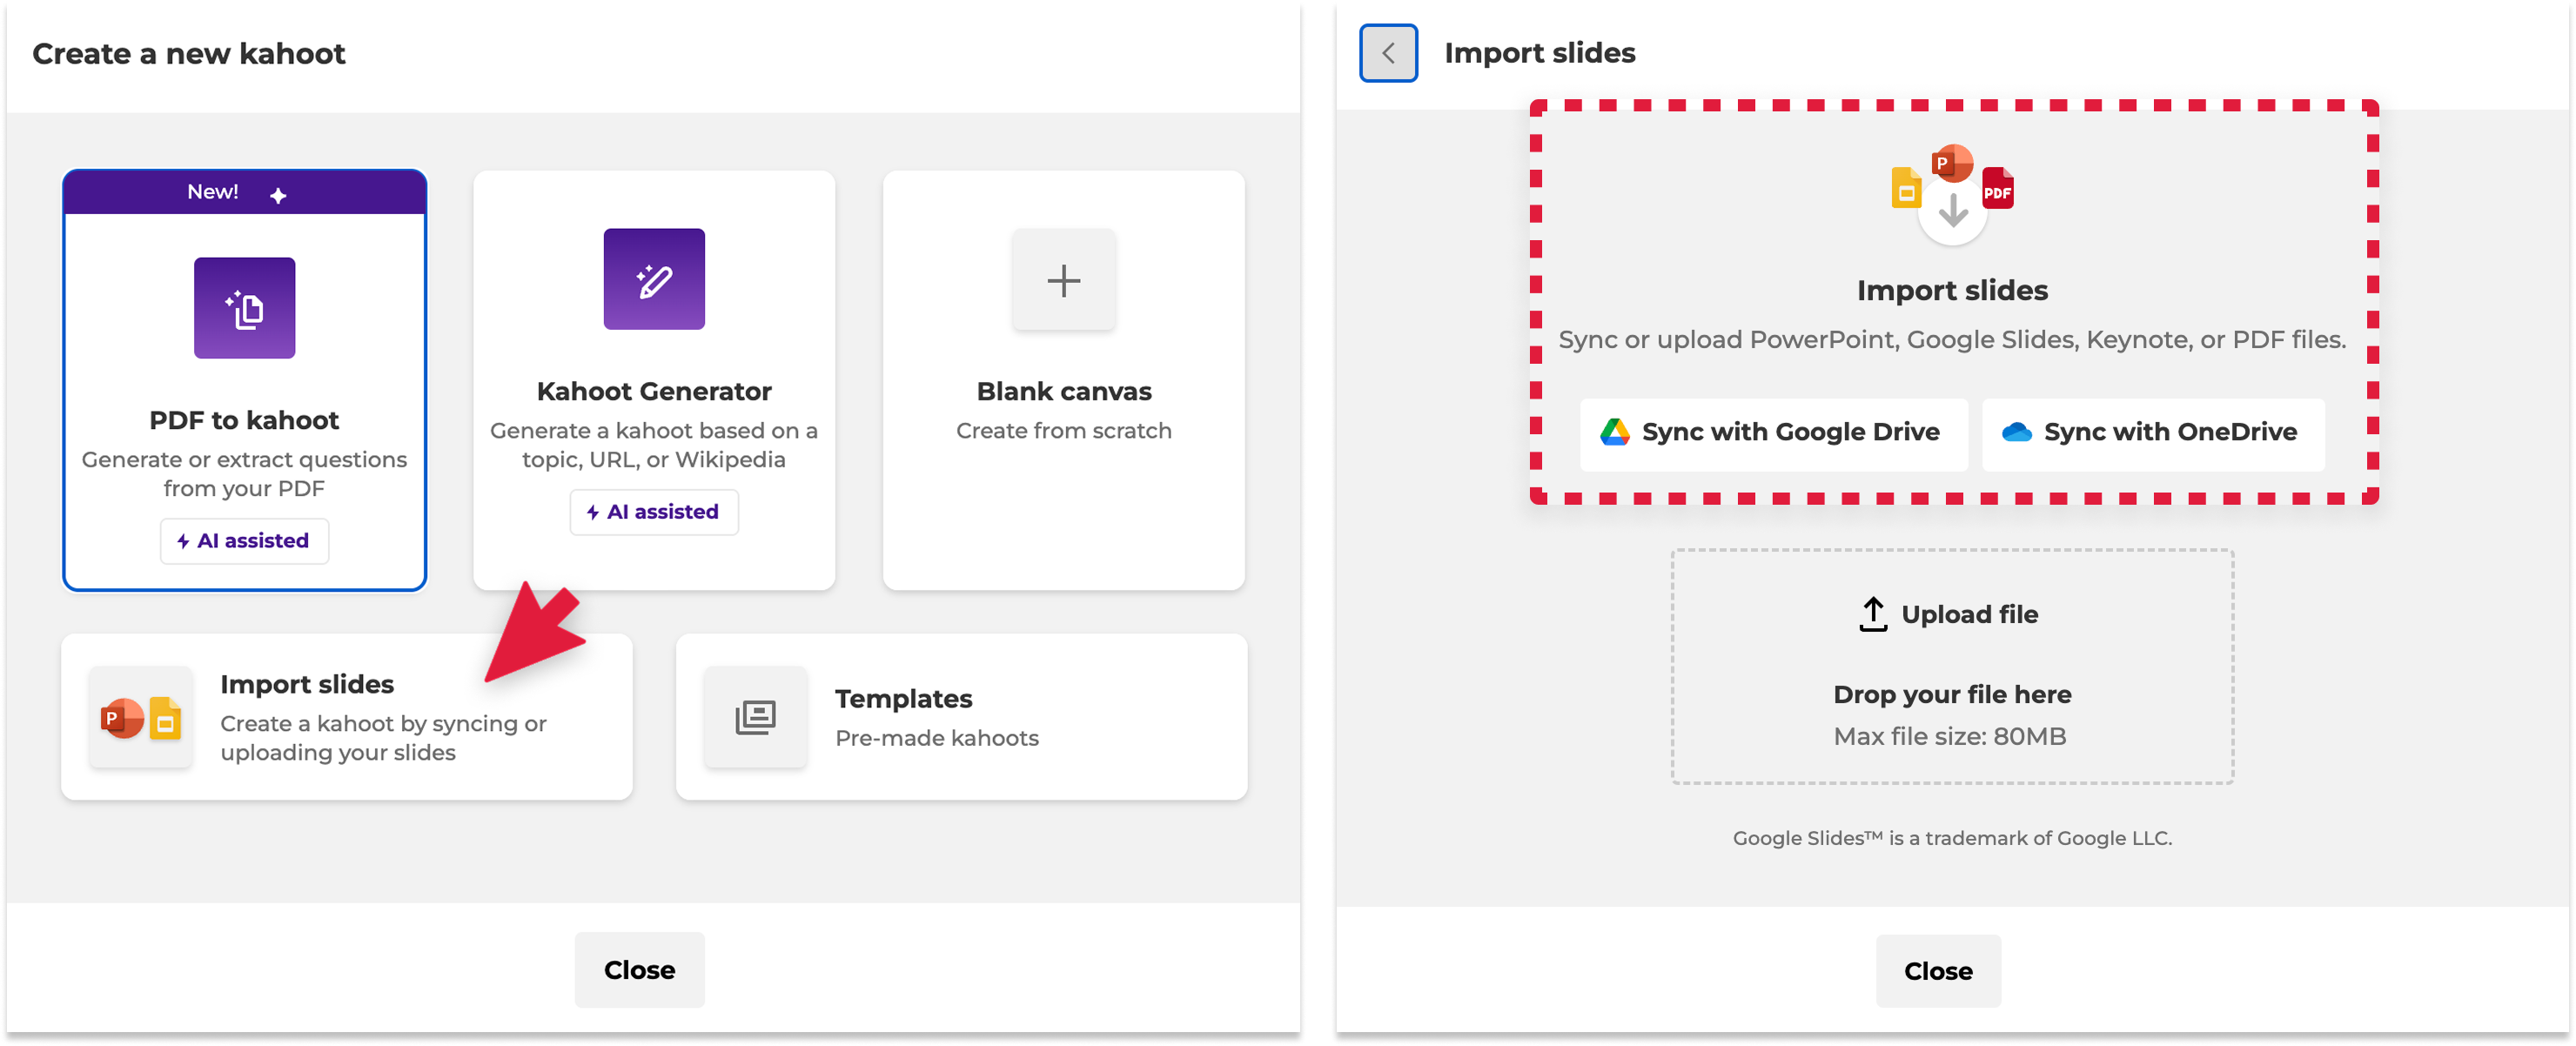2576x1046 pixels.
Task: Click the PDF to kahoot document icon
Action: [245, 308]
